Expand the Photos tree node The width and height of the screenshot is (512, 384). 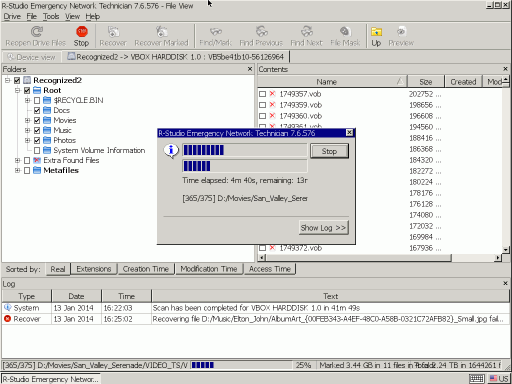pyautogui.click(x=28, y=140)
